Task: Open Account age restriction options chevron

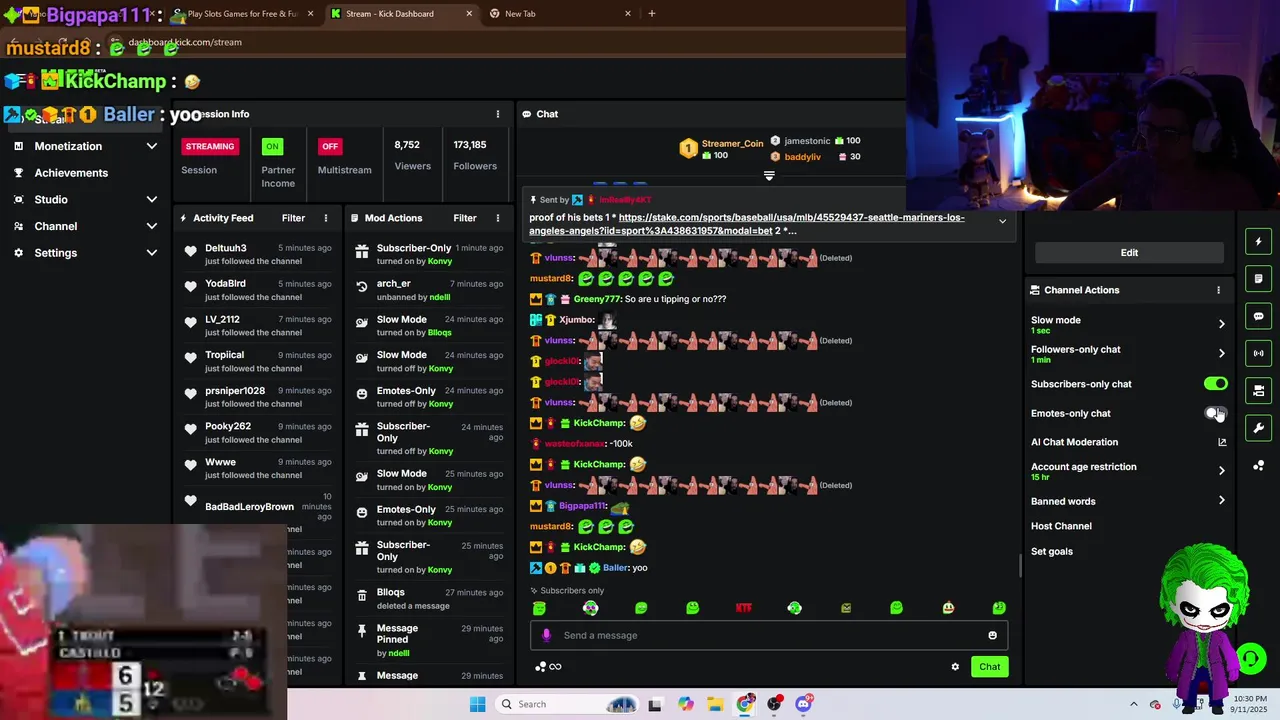Action: click(x=1221, y=470)
